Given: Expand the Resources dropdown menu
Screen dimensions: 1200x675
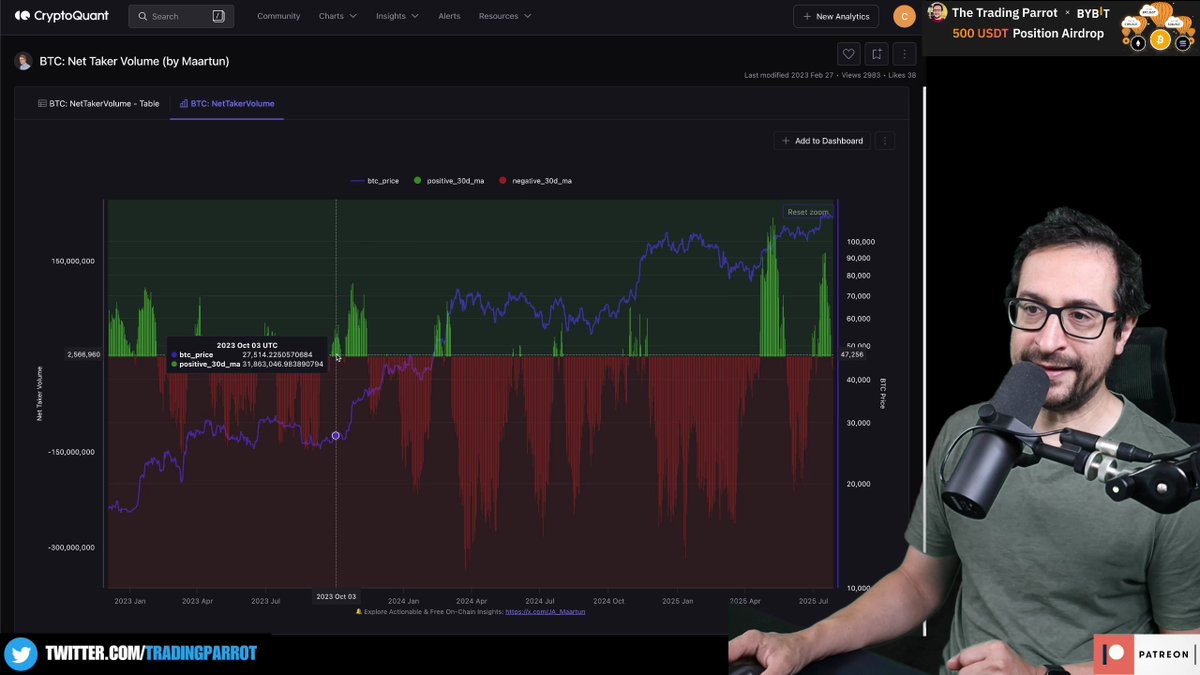Looking at the screenshot, I should pyautogui.click(x=505, y=16).
